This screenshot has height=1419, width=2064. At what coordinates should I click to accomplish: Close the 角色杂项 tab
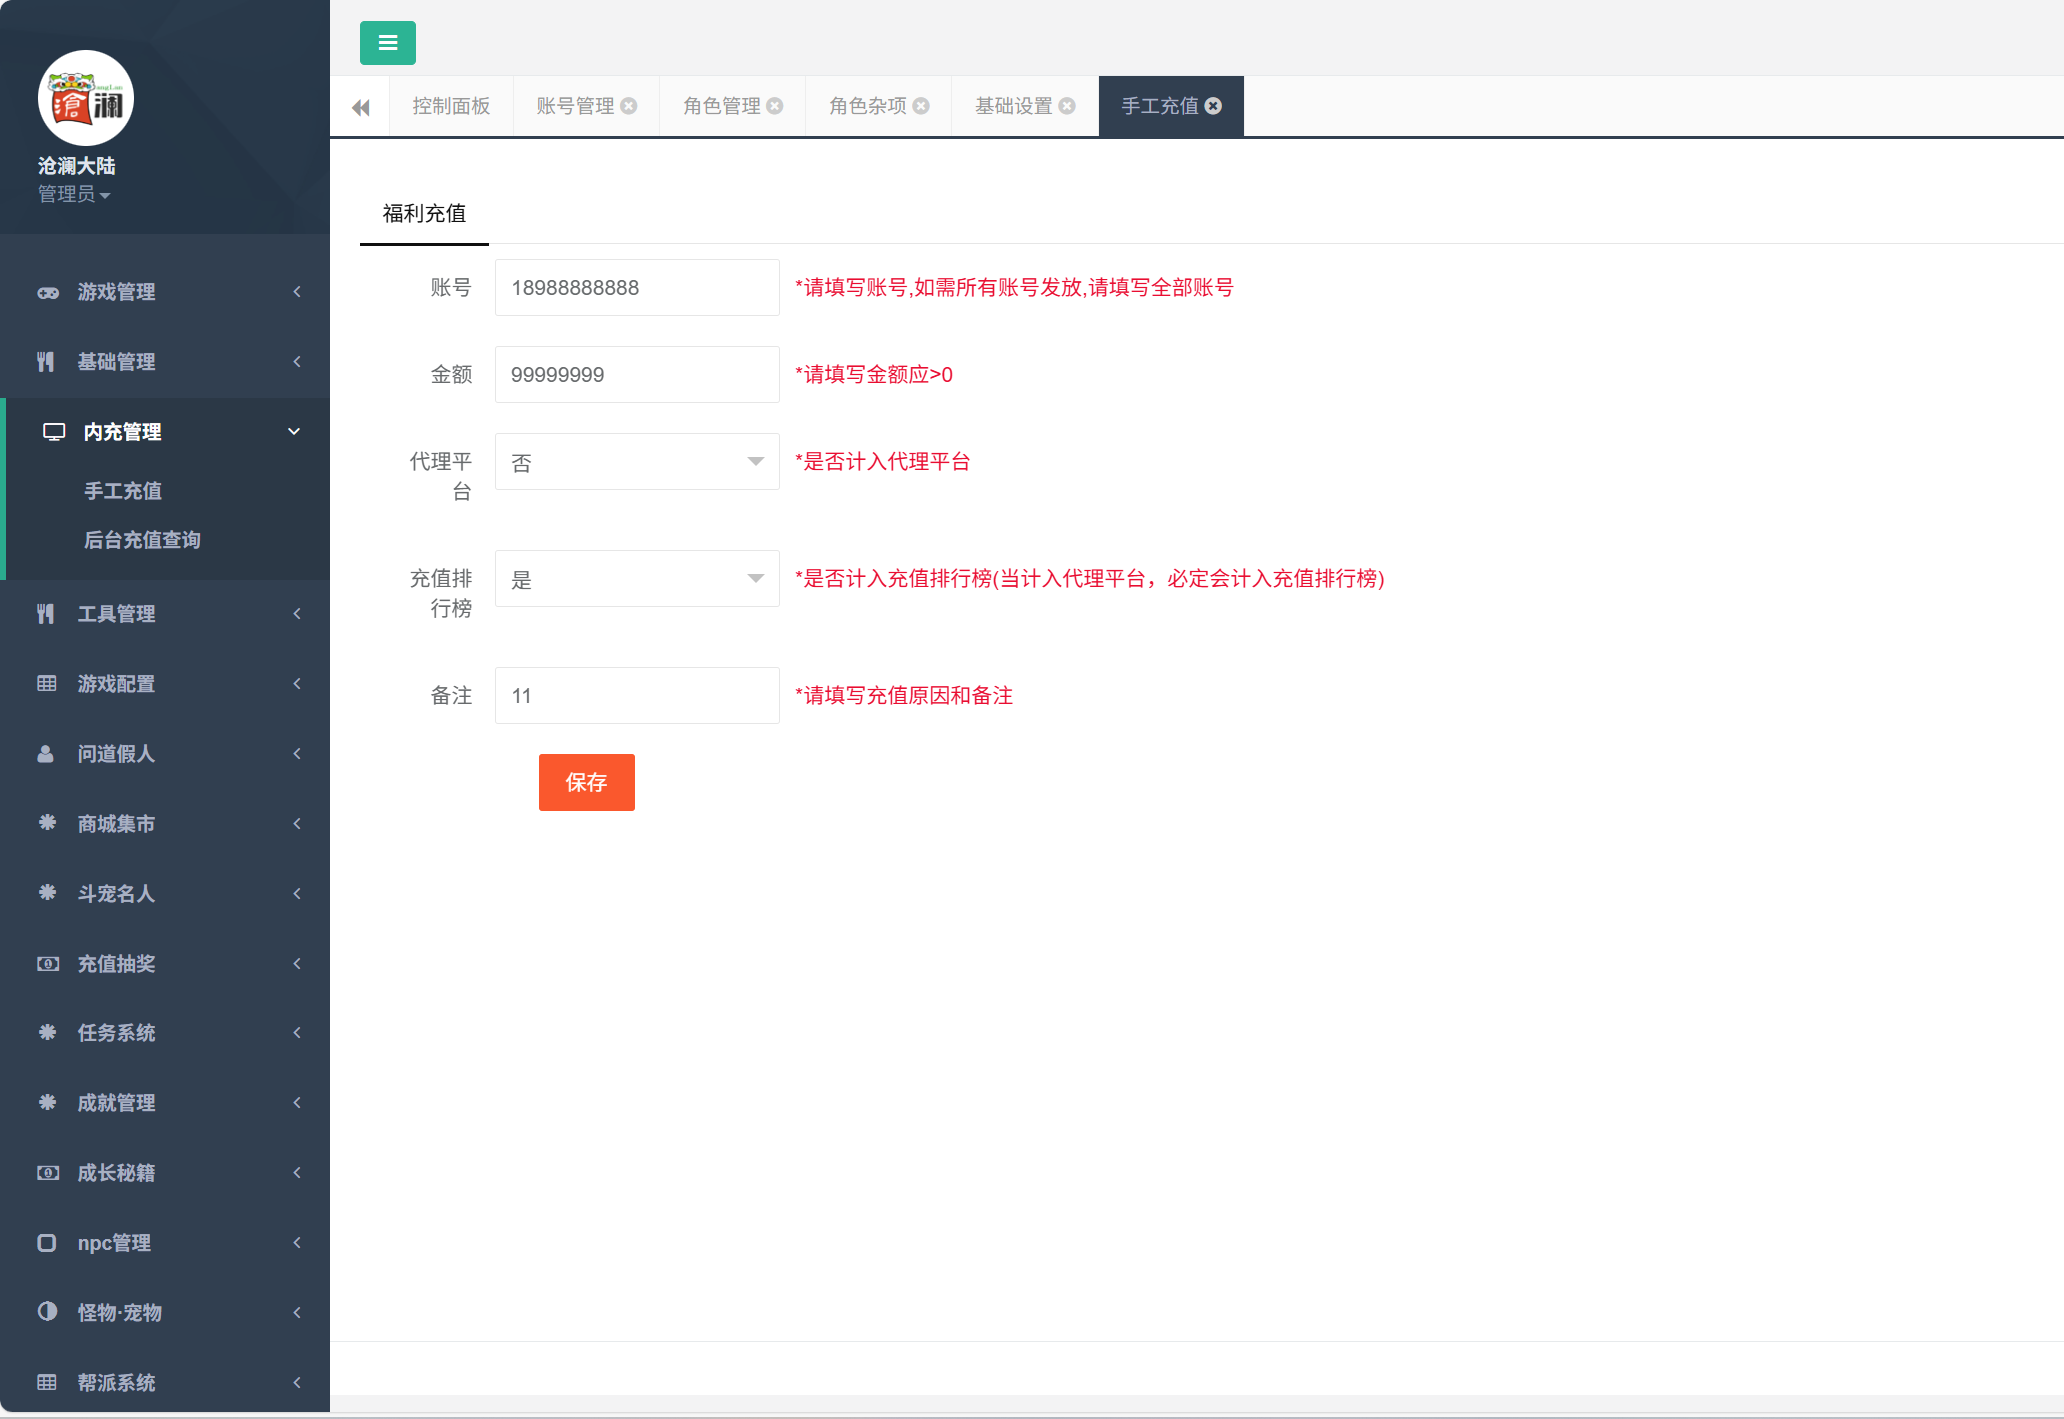(922, 105)
